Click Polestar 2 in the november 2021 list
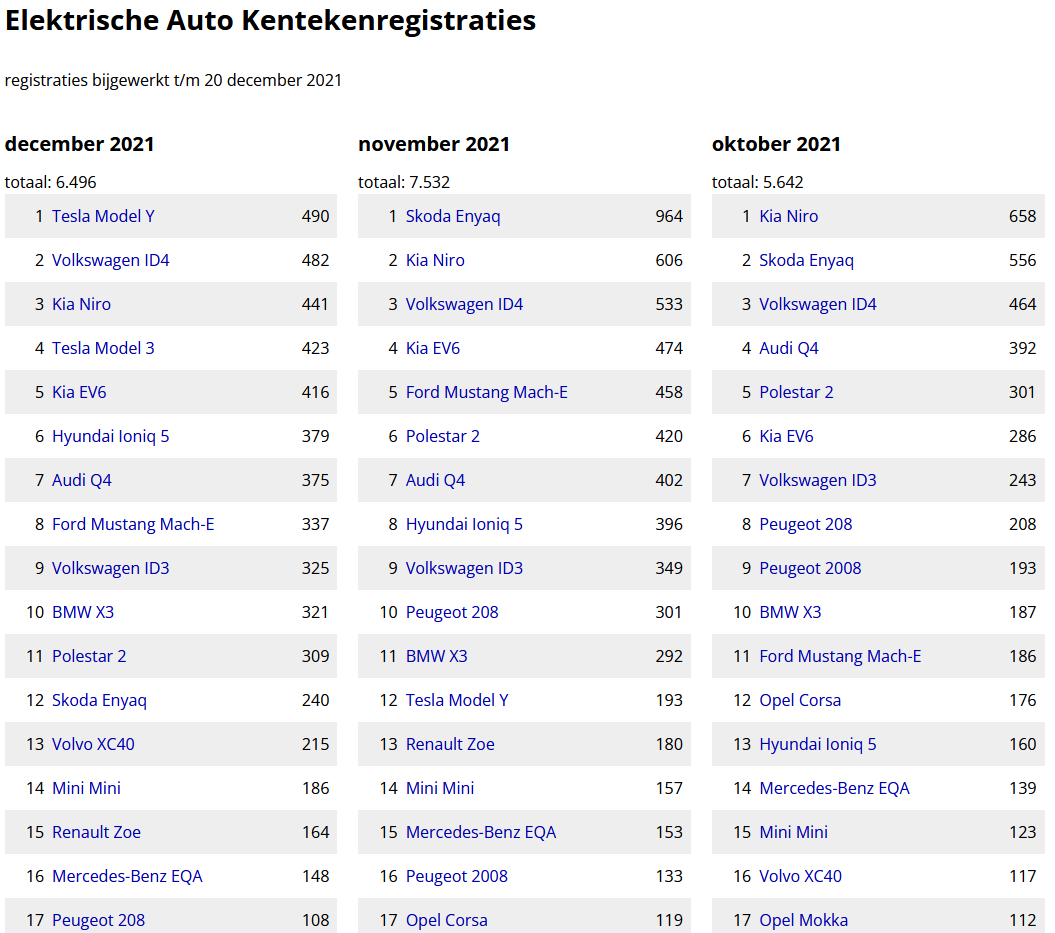1055x933 pixels. click(x=443, y=436)
